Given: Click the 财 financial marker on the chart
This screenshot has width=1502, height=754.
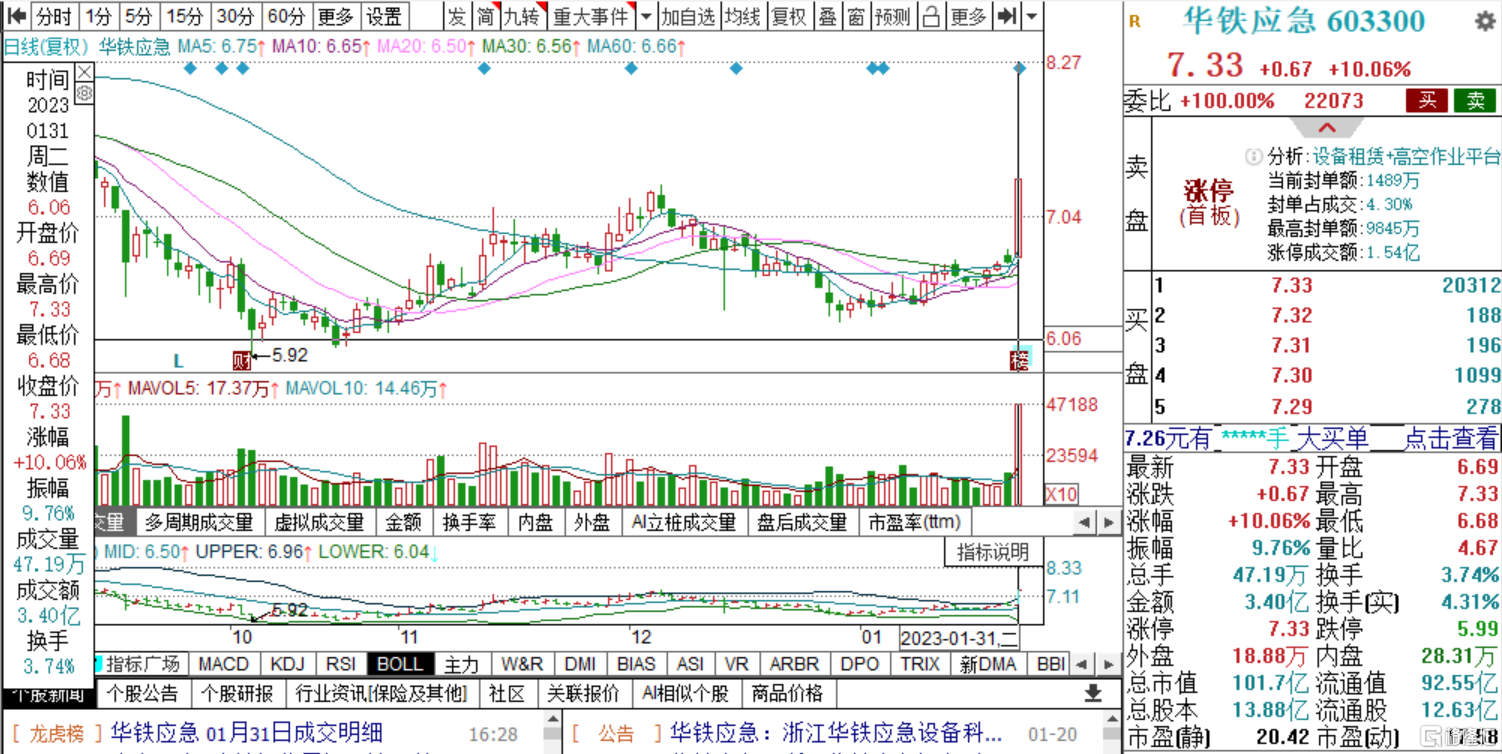Looking at the screenshot, I should click(240, 360).
